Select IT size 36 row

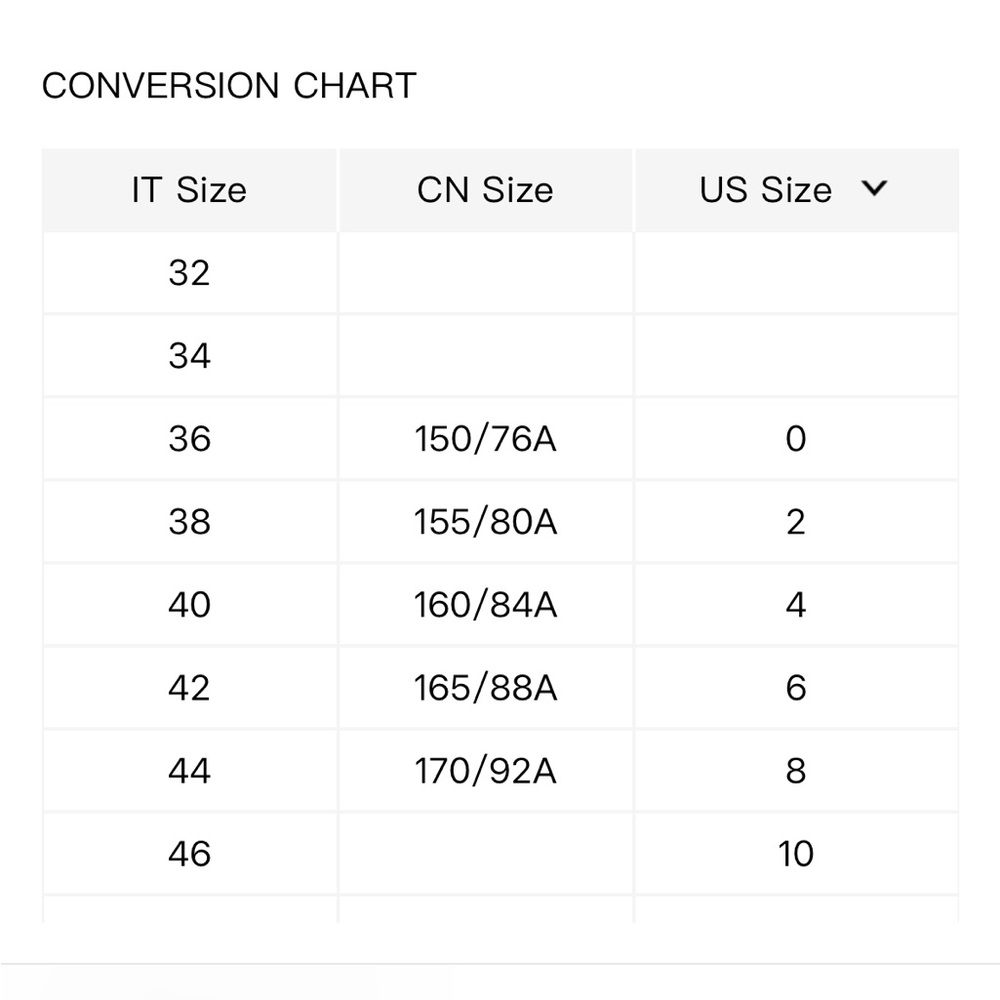coord(500,439)
